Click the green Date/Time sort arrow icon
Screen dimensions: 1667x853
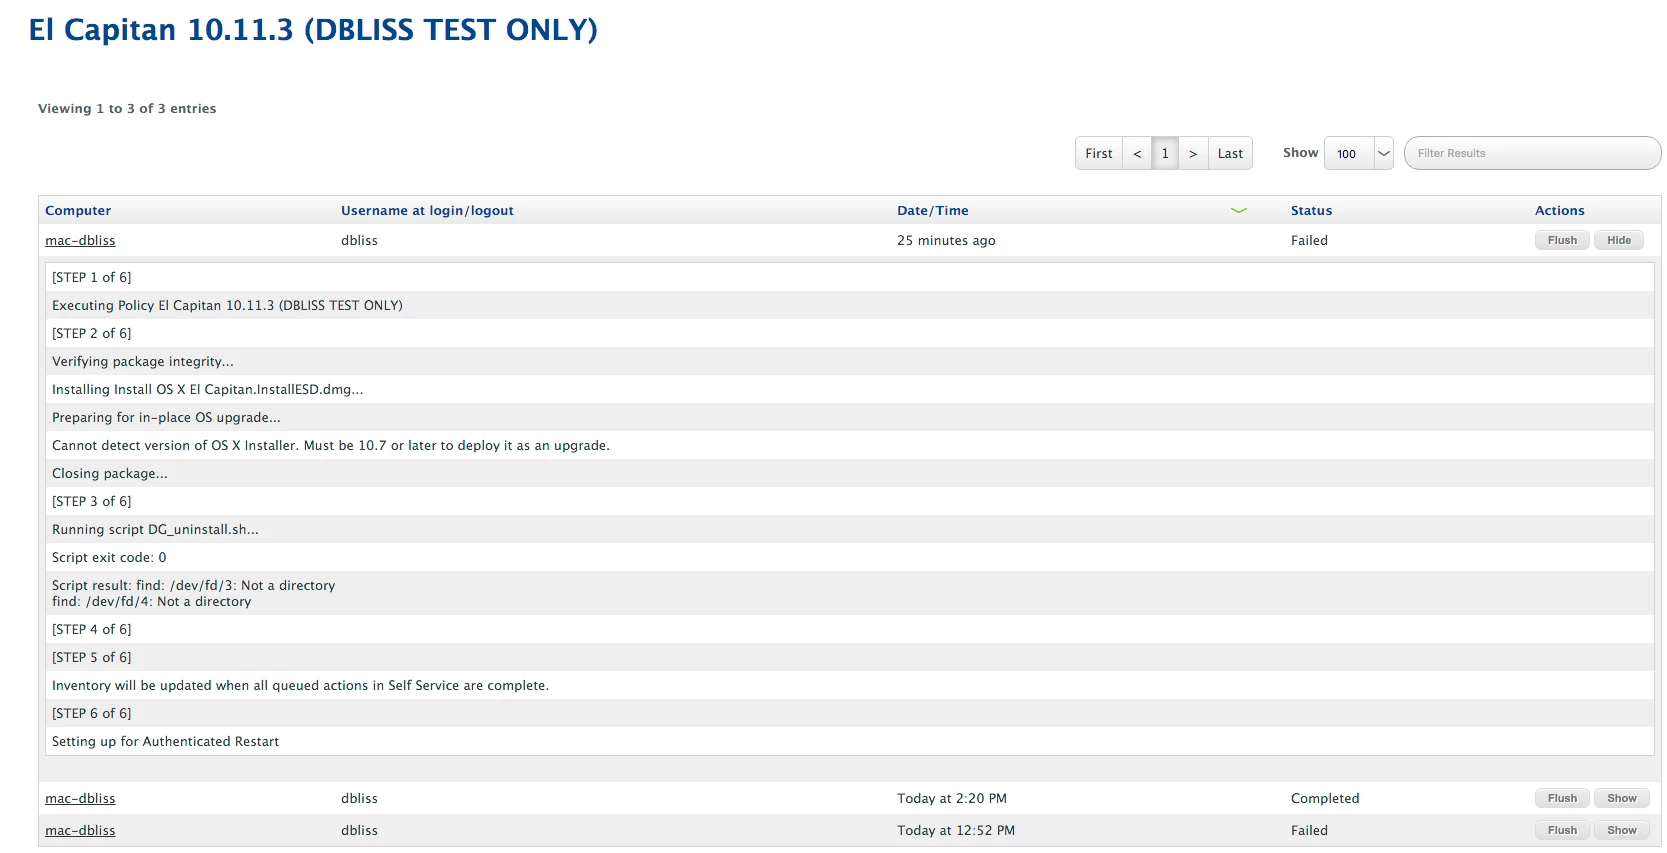point(1238,211)
